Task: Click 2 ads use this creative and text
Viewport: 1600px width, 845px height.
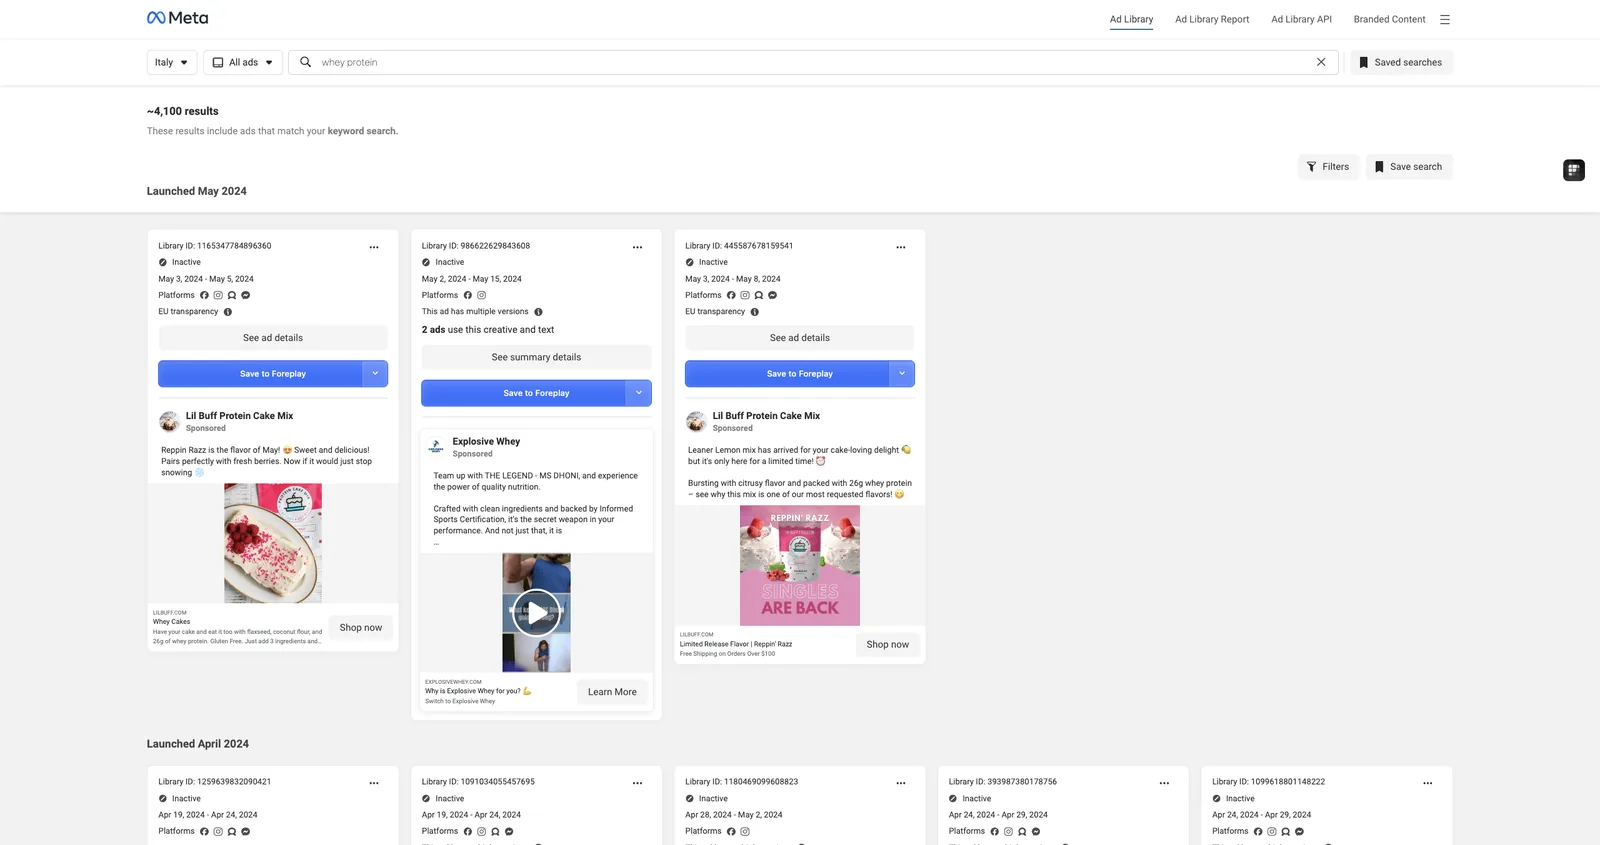Action: pyautogui.click(x=488, y=330)
